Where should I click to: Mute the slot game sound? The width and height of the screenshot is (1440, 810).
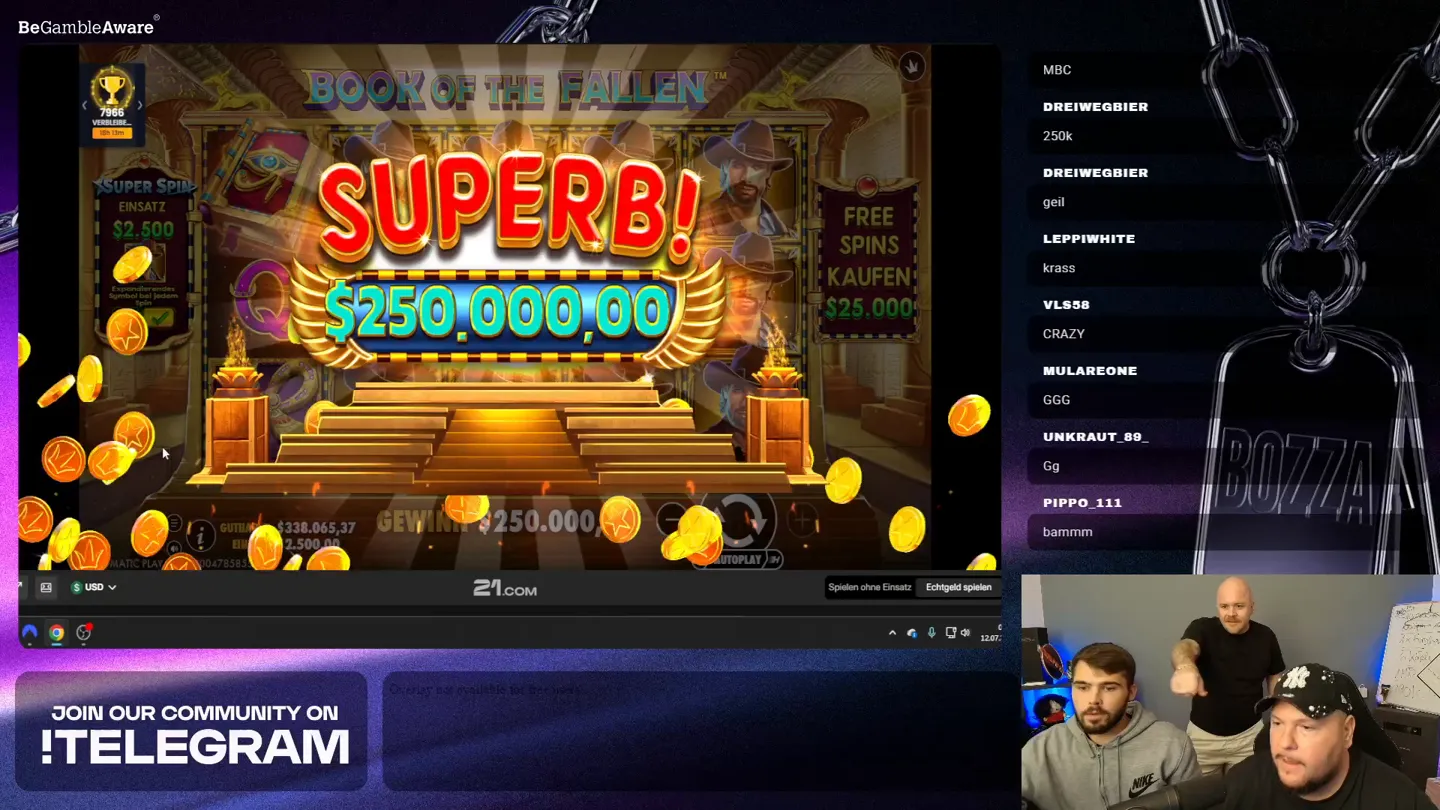(x=174, y=548)
